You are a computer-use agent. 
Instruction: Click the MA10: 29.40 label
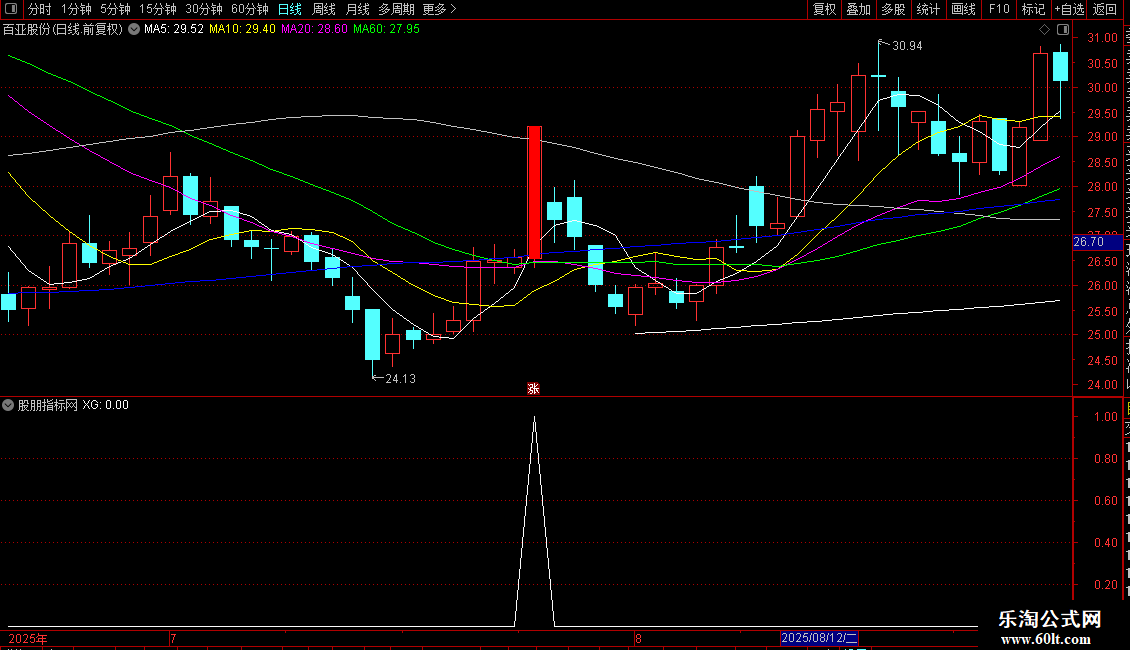click(242, 29)
